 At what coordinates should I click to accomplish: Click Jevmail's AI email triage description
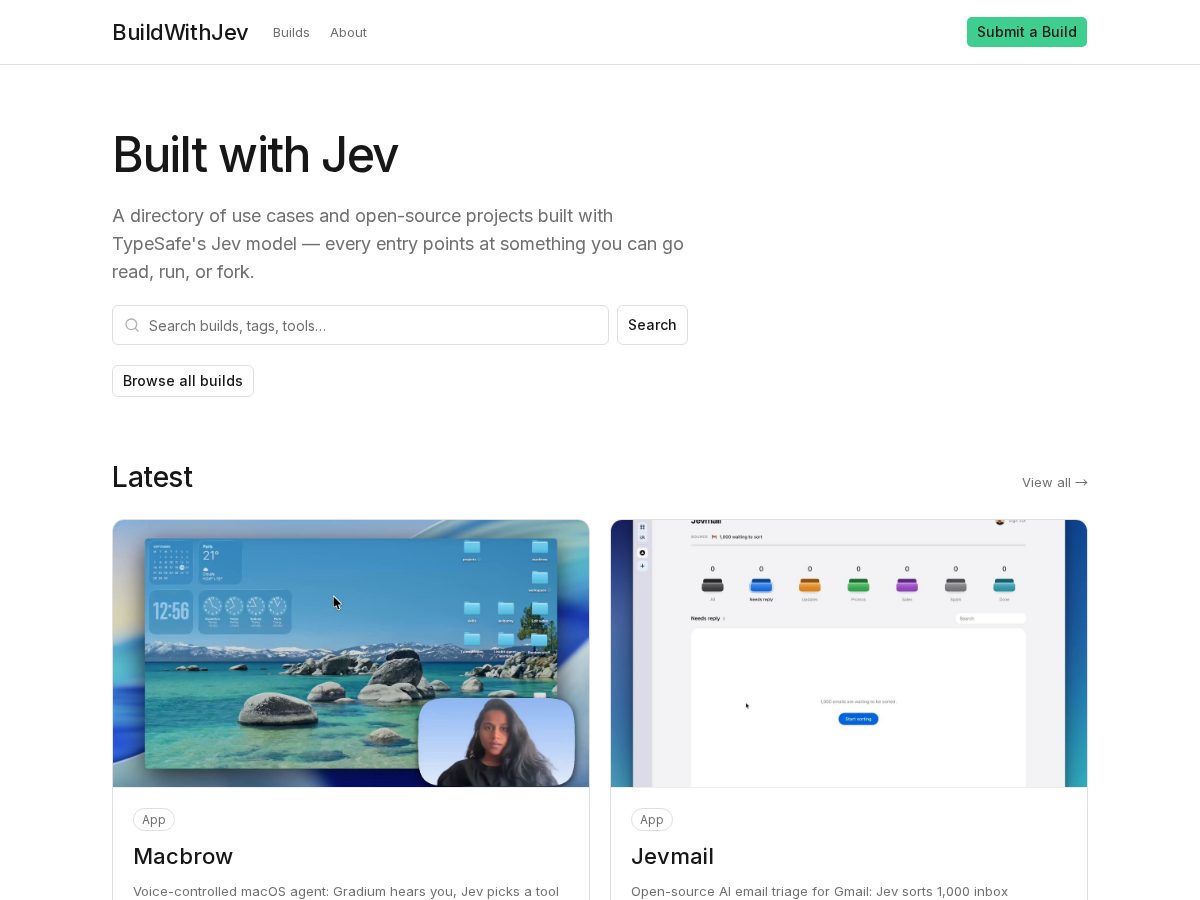click(819, 891)
